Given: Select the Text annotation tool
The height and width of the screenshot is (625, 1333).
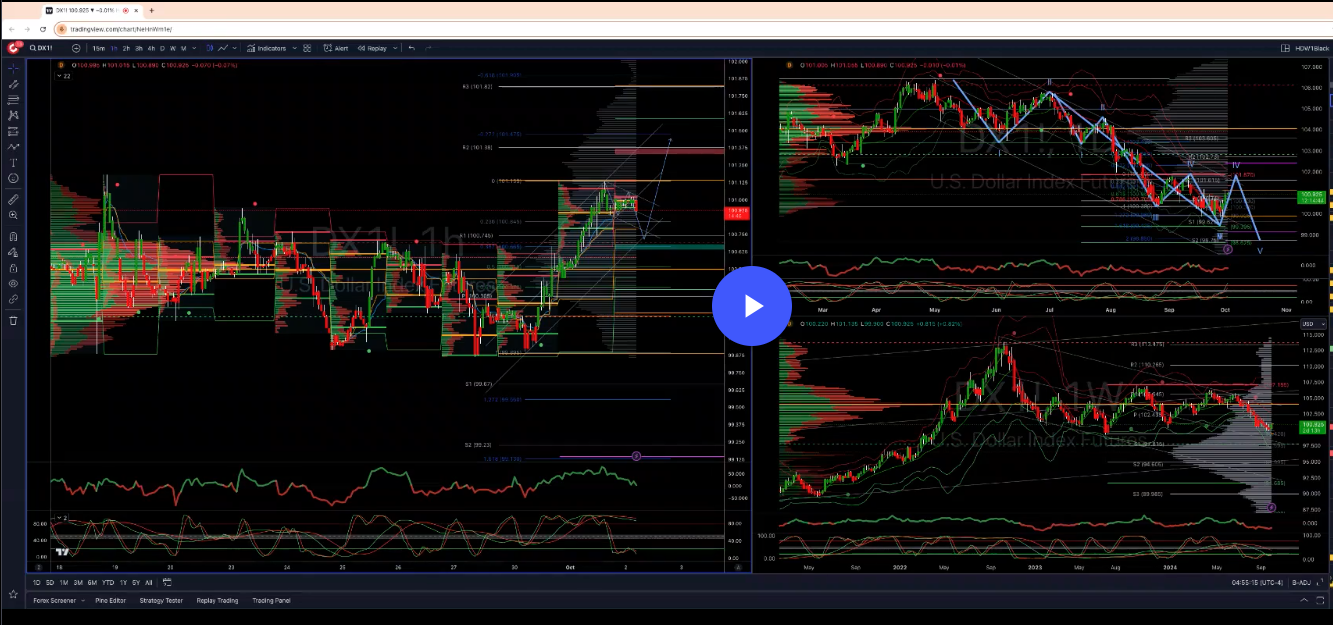Looking at the screenshot, I should click(x=13, y=163).
